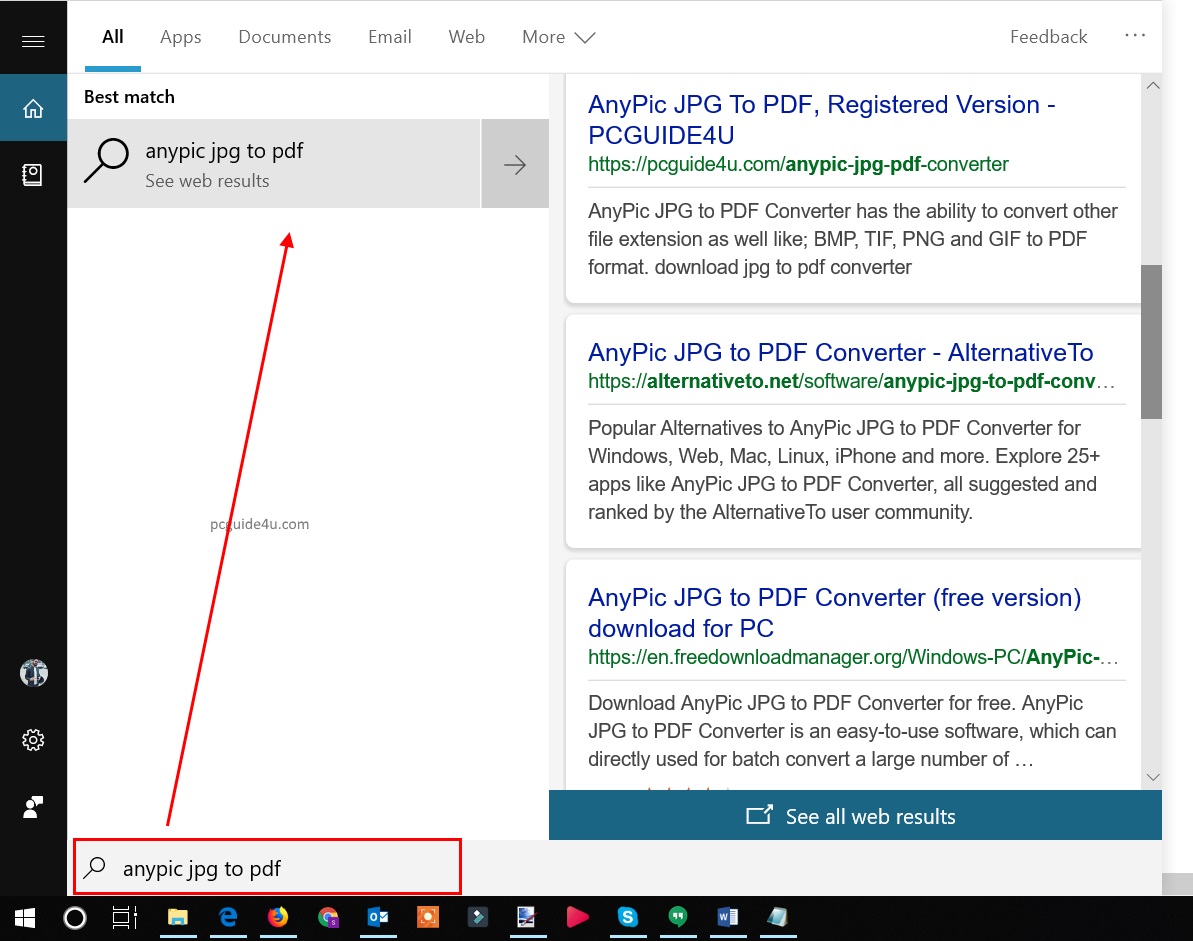
Task: Switch to the Documents tab
Action: (x=284, y=37)
